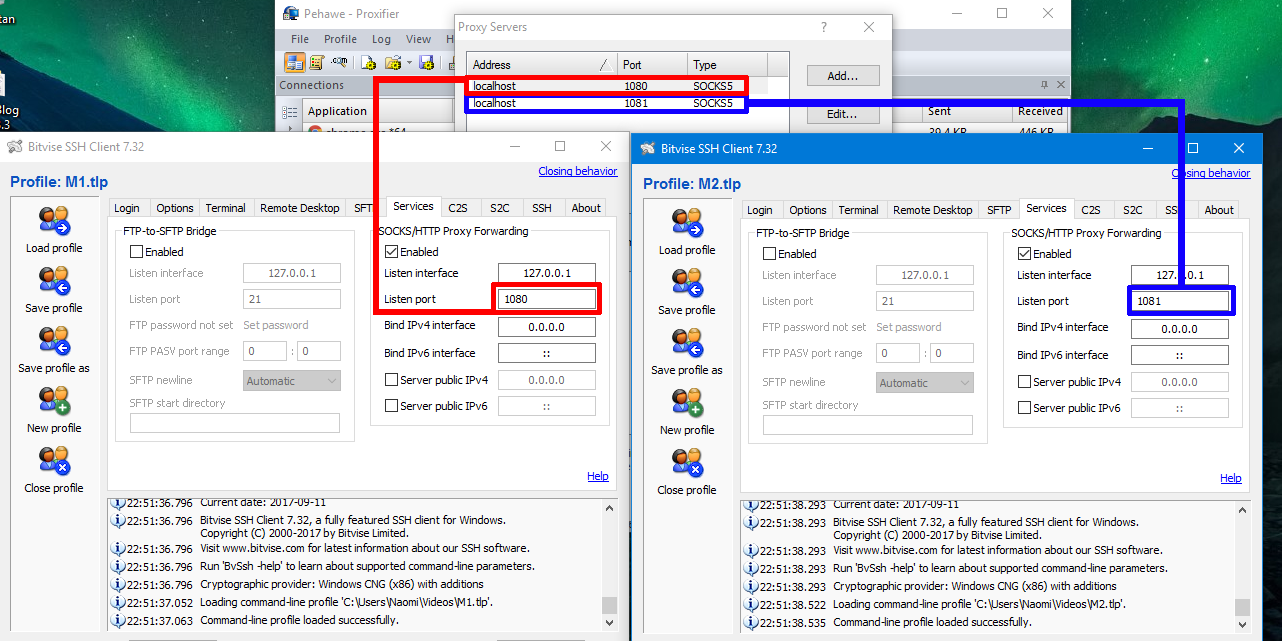The image size is (1282, 641).
Task: Click Bind IPv6 interface field in M2
Action: coord(1180,355)
